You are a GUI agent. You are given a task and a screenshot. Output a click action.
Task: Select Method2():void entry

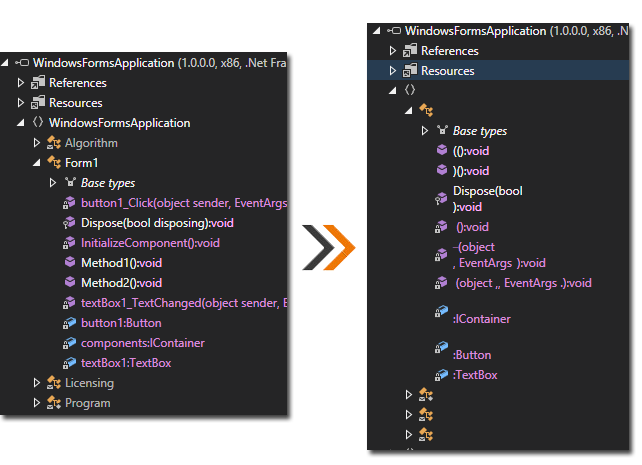(x=121, y=283)
